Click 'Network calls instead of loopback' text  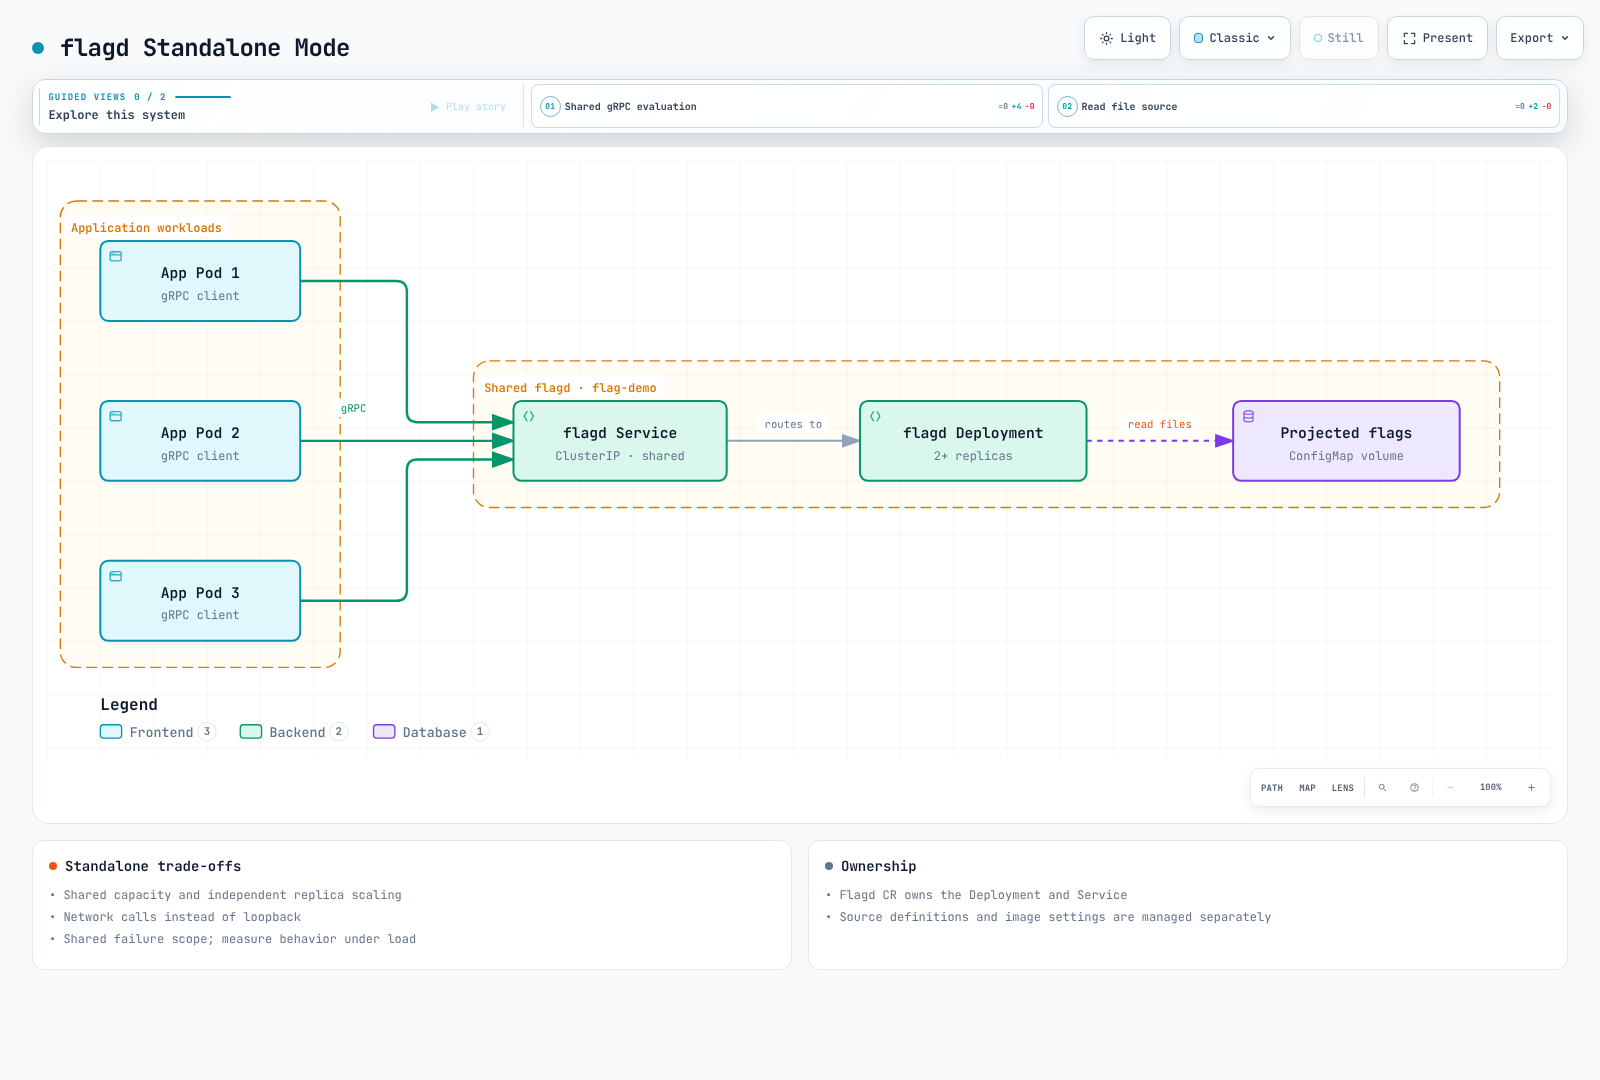pyautogui.click(x=182, y=917)
